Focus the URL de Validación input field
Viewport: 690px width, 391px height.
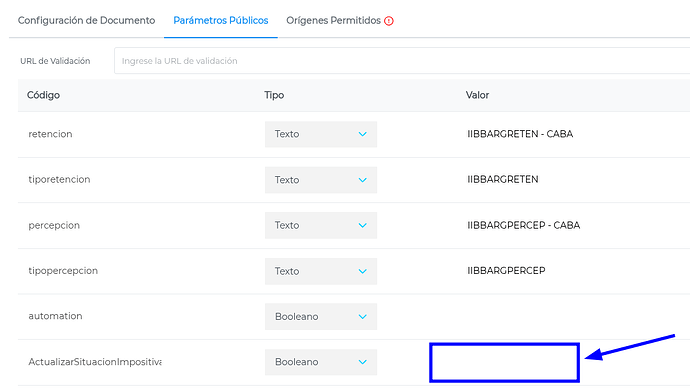pyautogui.click(x=402, y=61)
